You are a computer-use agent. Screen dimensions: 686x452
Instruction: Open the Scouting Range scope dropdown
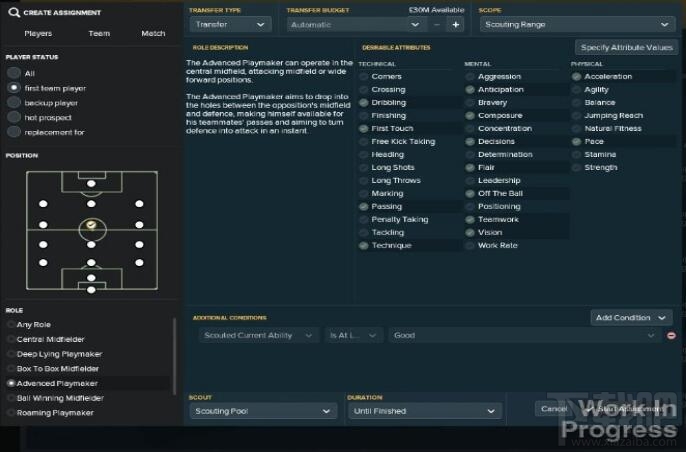click(x=577, y=25)
